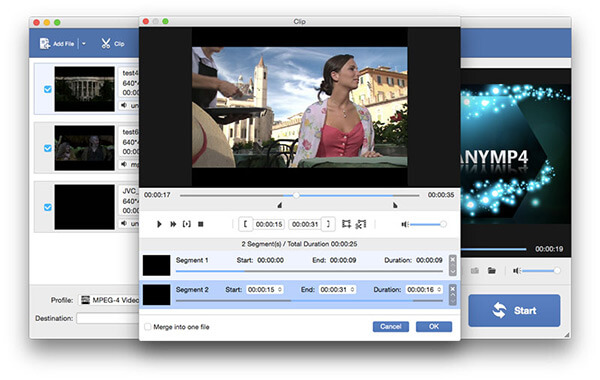This screenshot has width=600, height=380.
Task: Mute the main window preview speaker icon
Action: [517, 271]
